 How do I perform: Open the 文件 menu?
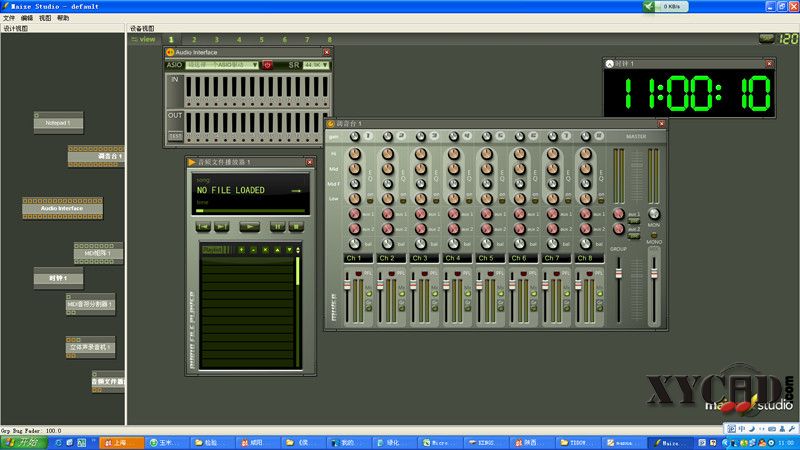tap(9, 18)
